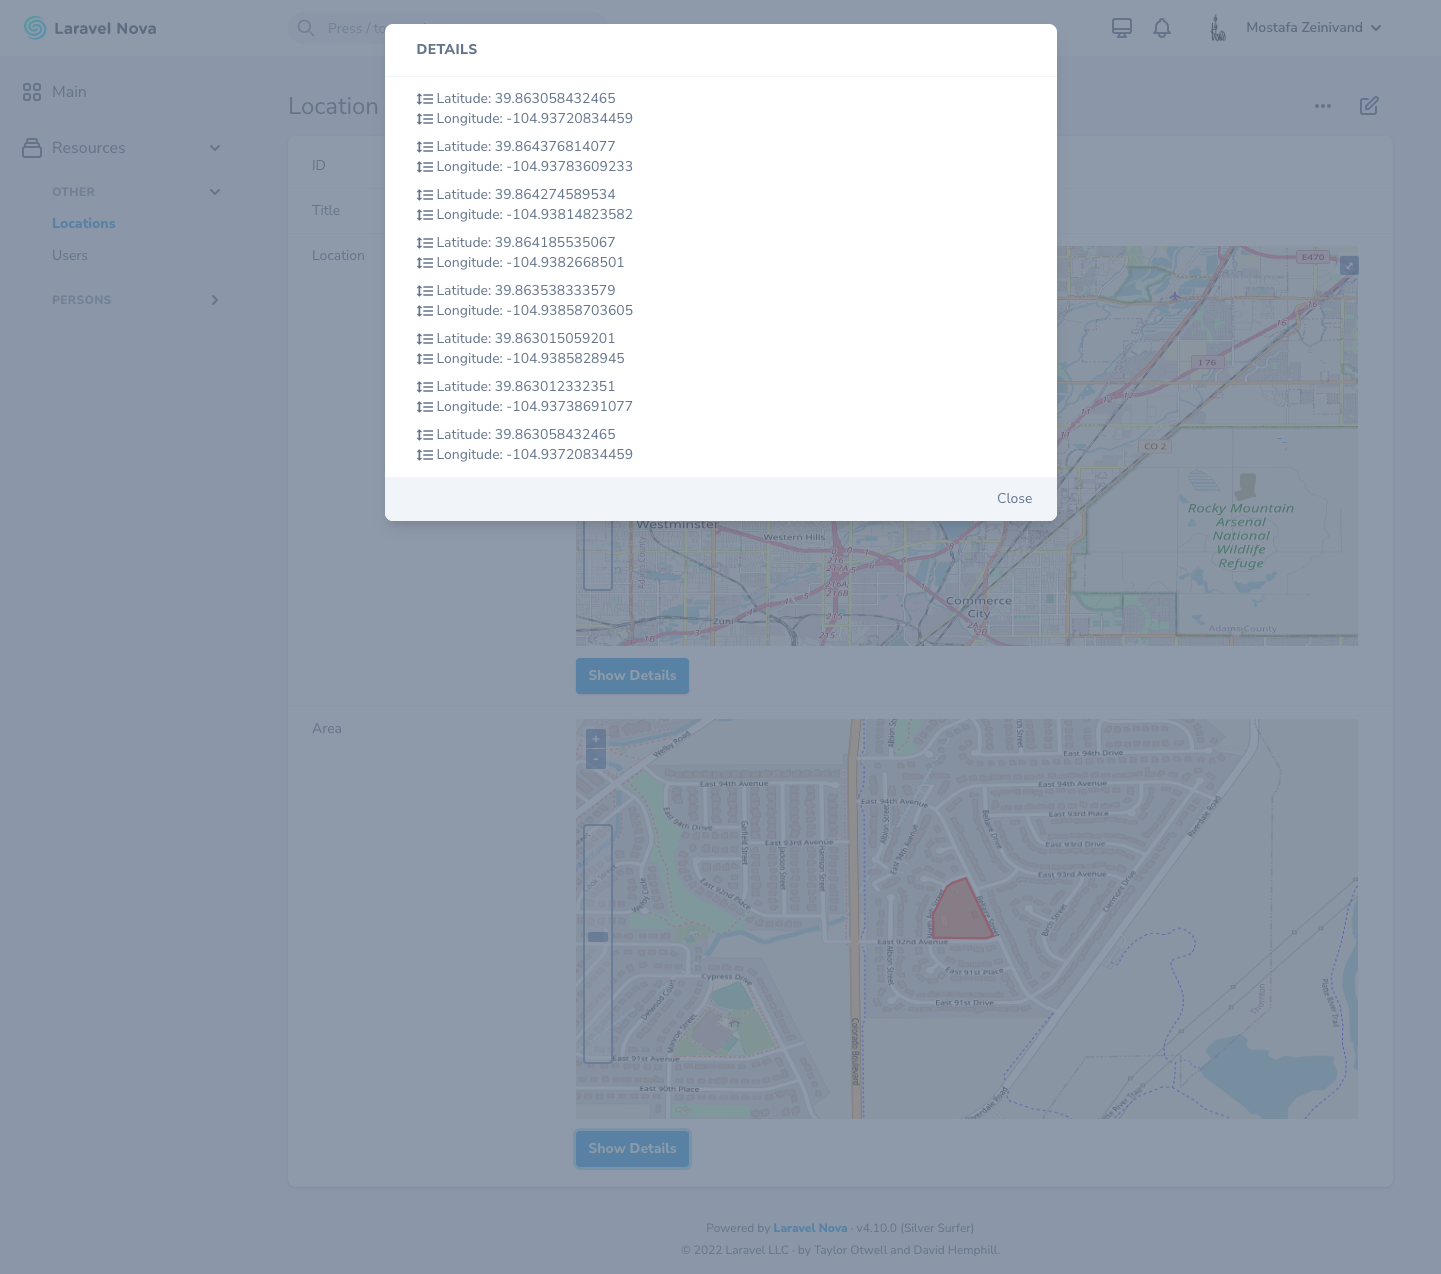
Task: Select Main in the sidebar
Action: coord(69,92)
